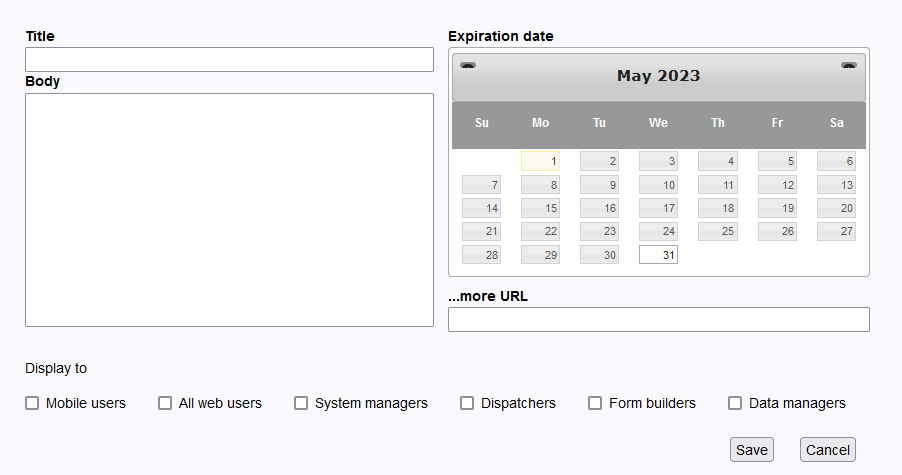
Task: Go to previous month in calendar
Action: click(x=468, y=65)
